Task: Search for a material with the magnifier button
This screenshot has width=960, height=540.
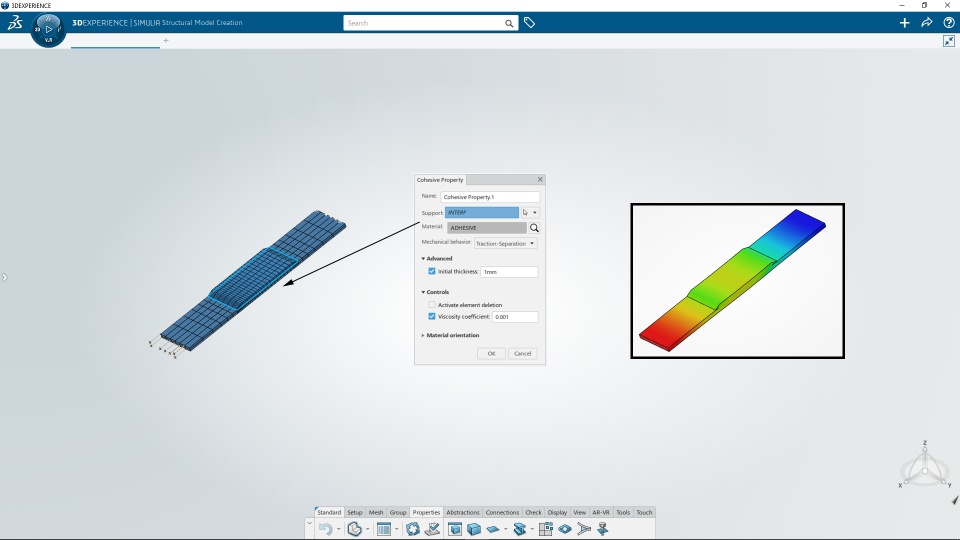Action: coord(534,228)
